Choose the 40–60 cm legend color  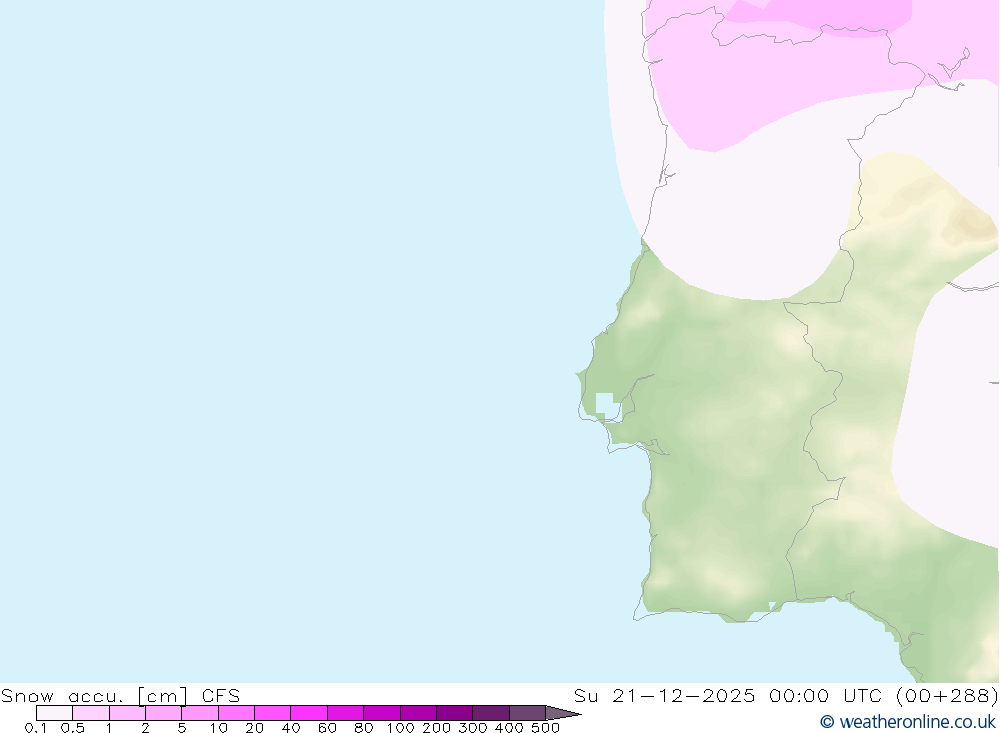tap(309, 713)
